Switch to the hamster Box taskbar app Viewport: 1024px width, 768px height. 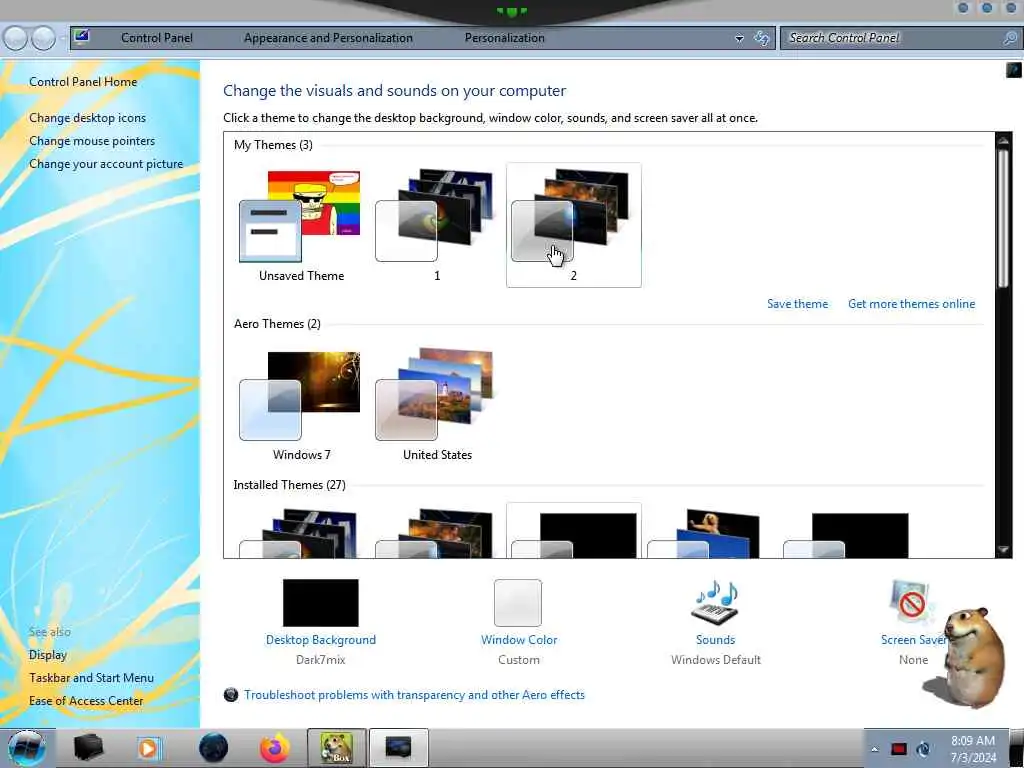coord(337,748)
